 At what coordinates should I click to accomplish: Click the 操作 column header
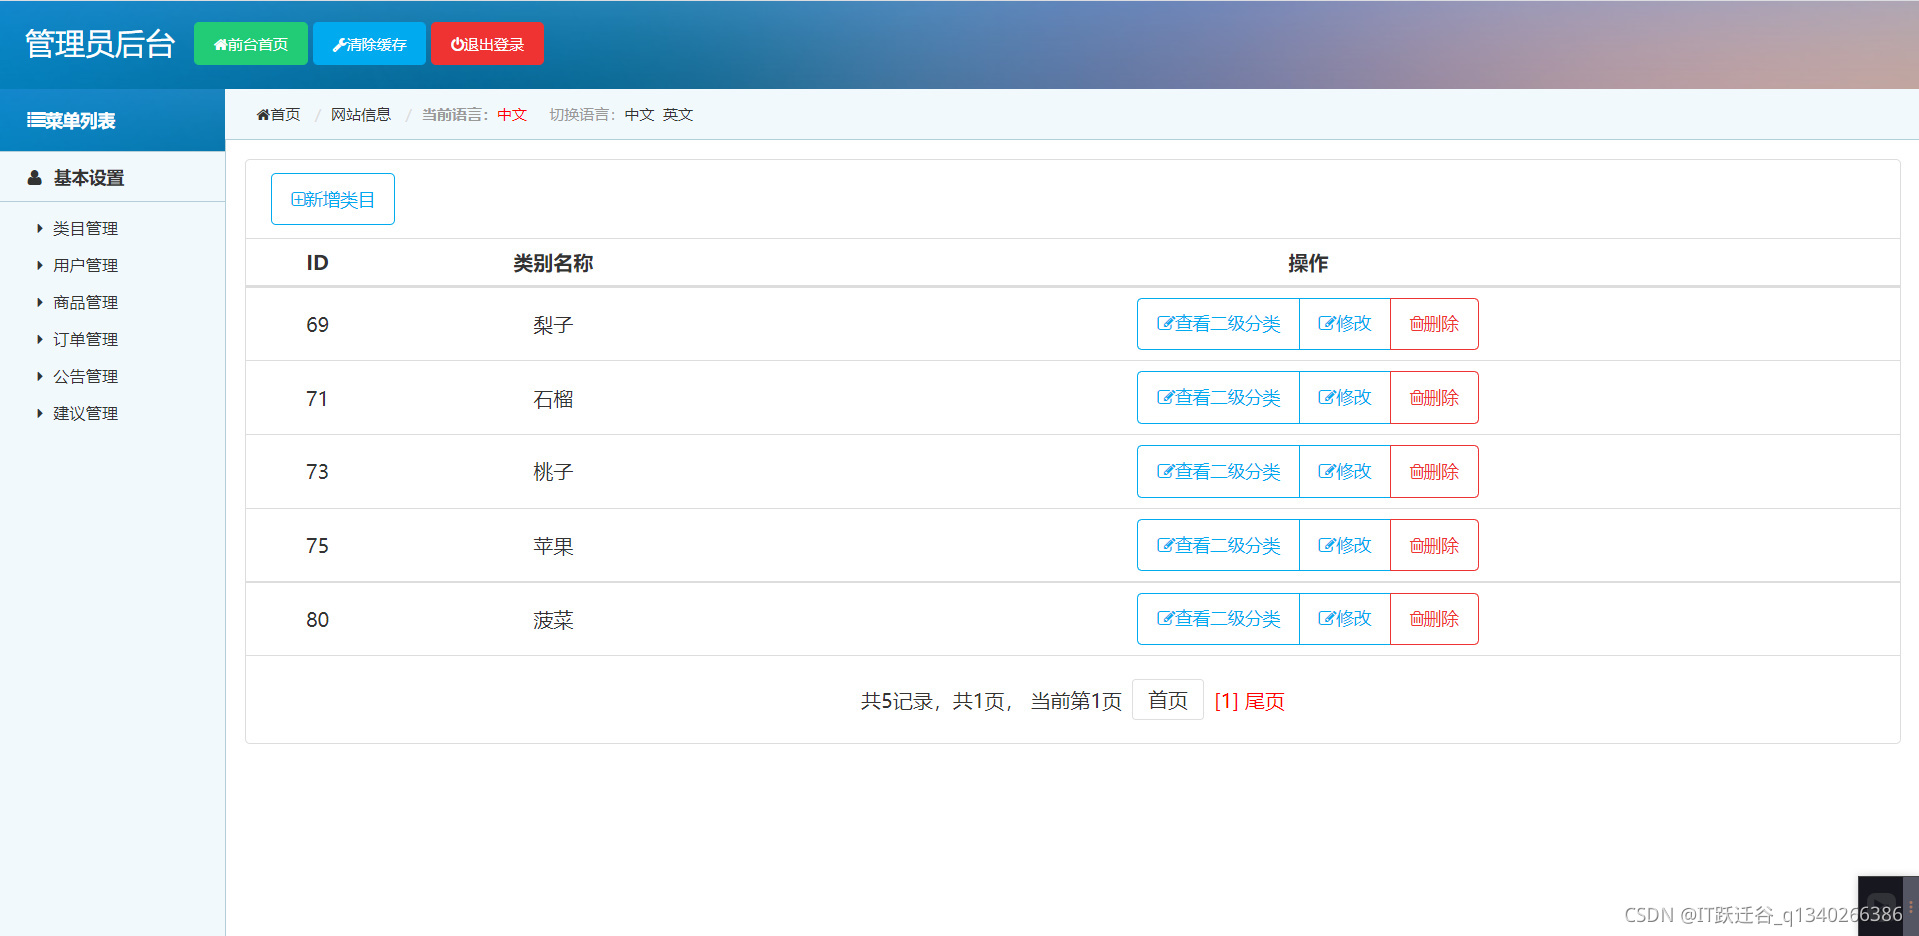[1308, 263]
